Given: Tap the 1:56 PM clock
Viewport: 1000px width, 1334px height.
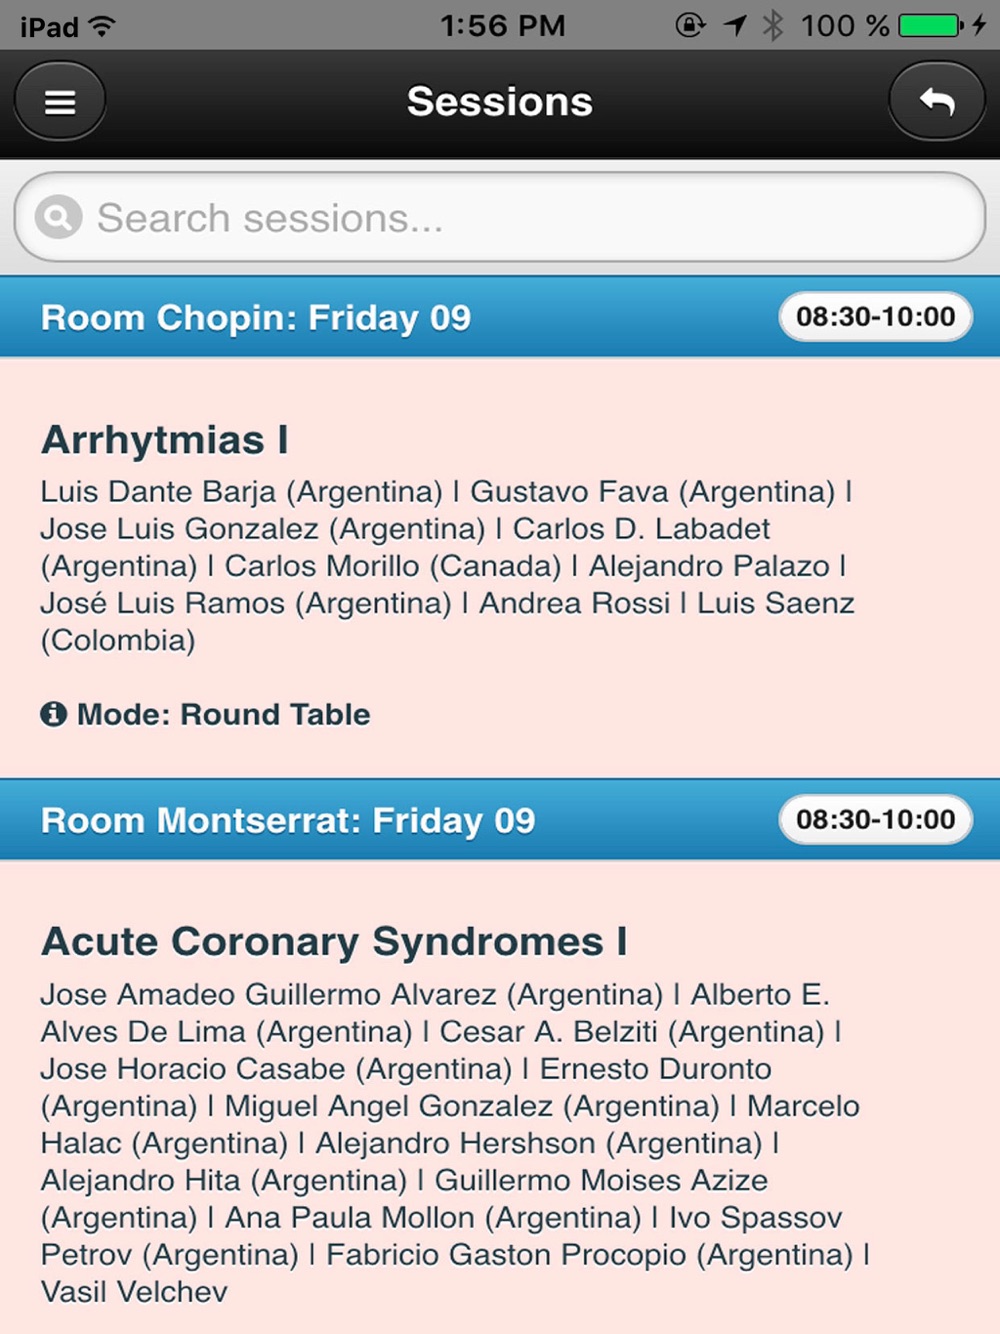Looking at the screenshot, I should click(503, 26).
